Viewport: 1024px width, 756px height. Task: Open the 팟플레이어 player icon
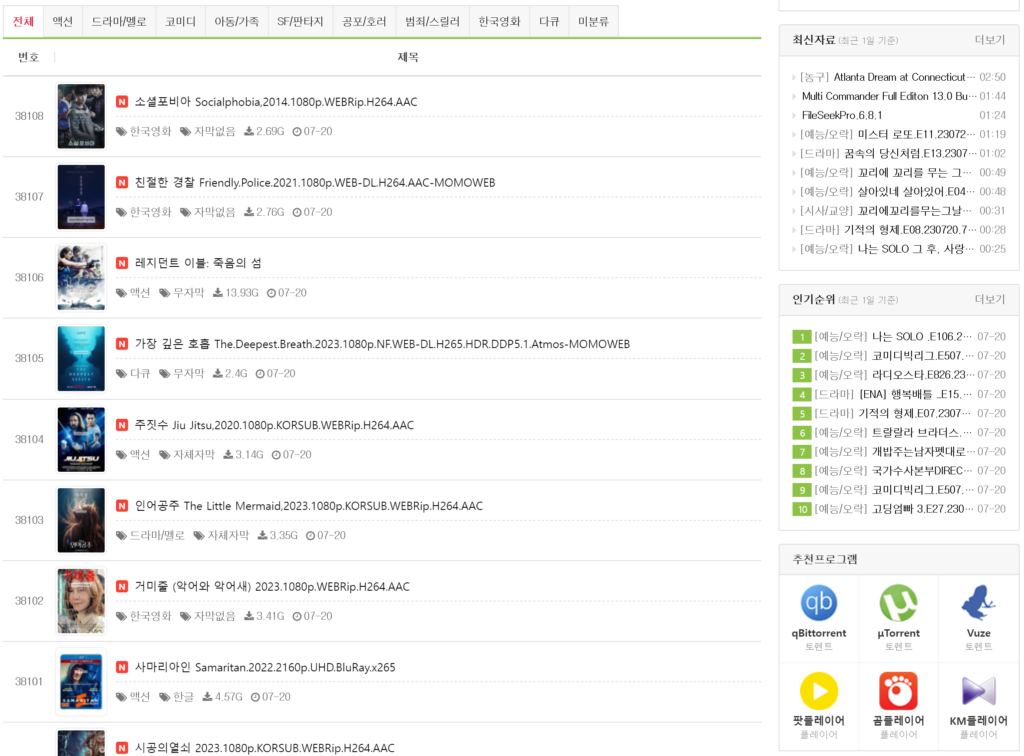(x=818, y=691)
